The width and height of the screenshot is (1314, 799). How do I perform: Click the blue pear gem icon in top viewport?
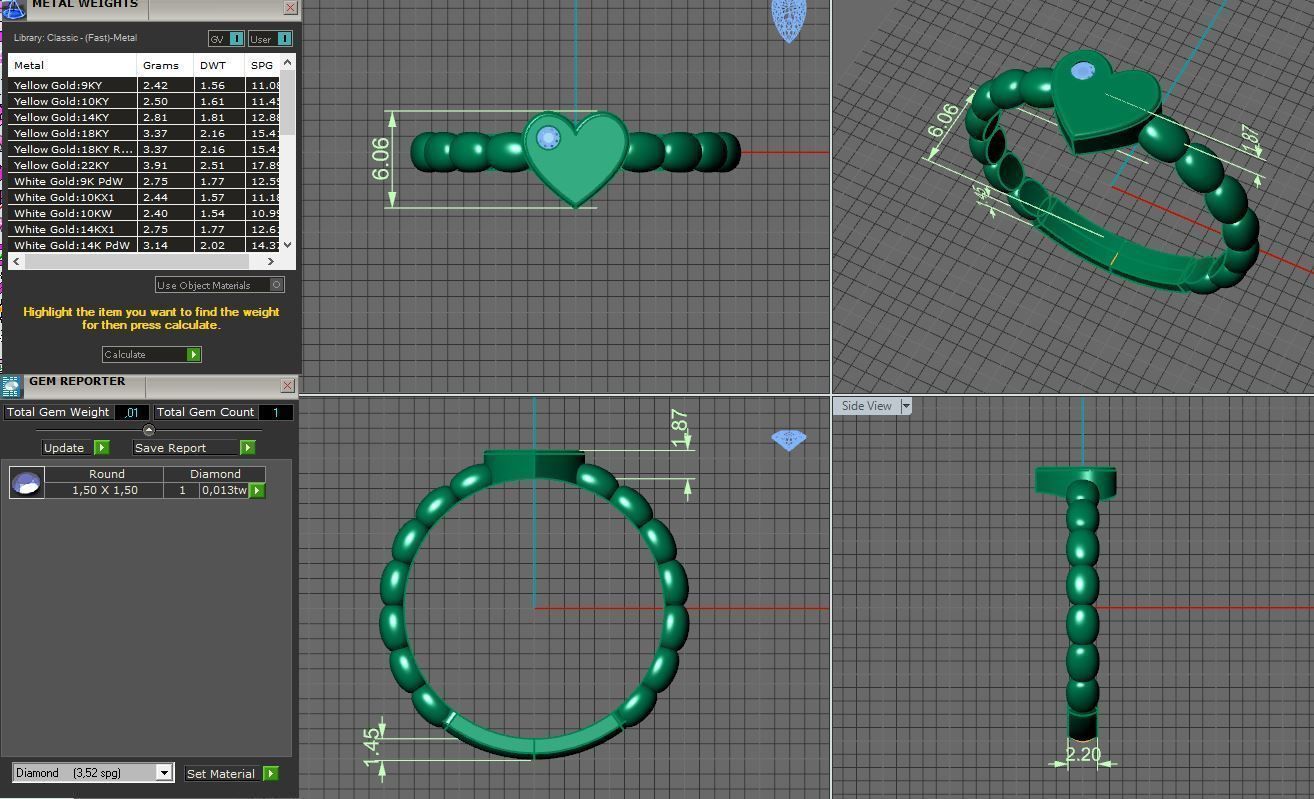(x=789, y=21)
